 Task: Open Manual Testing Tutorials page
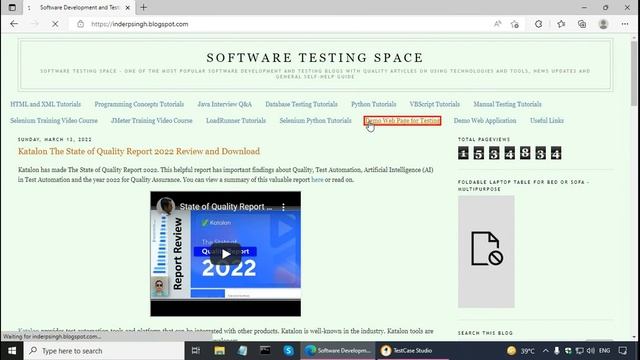click(507, 104)
